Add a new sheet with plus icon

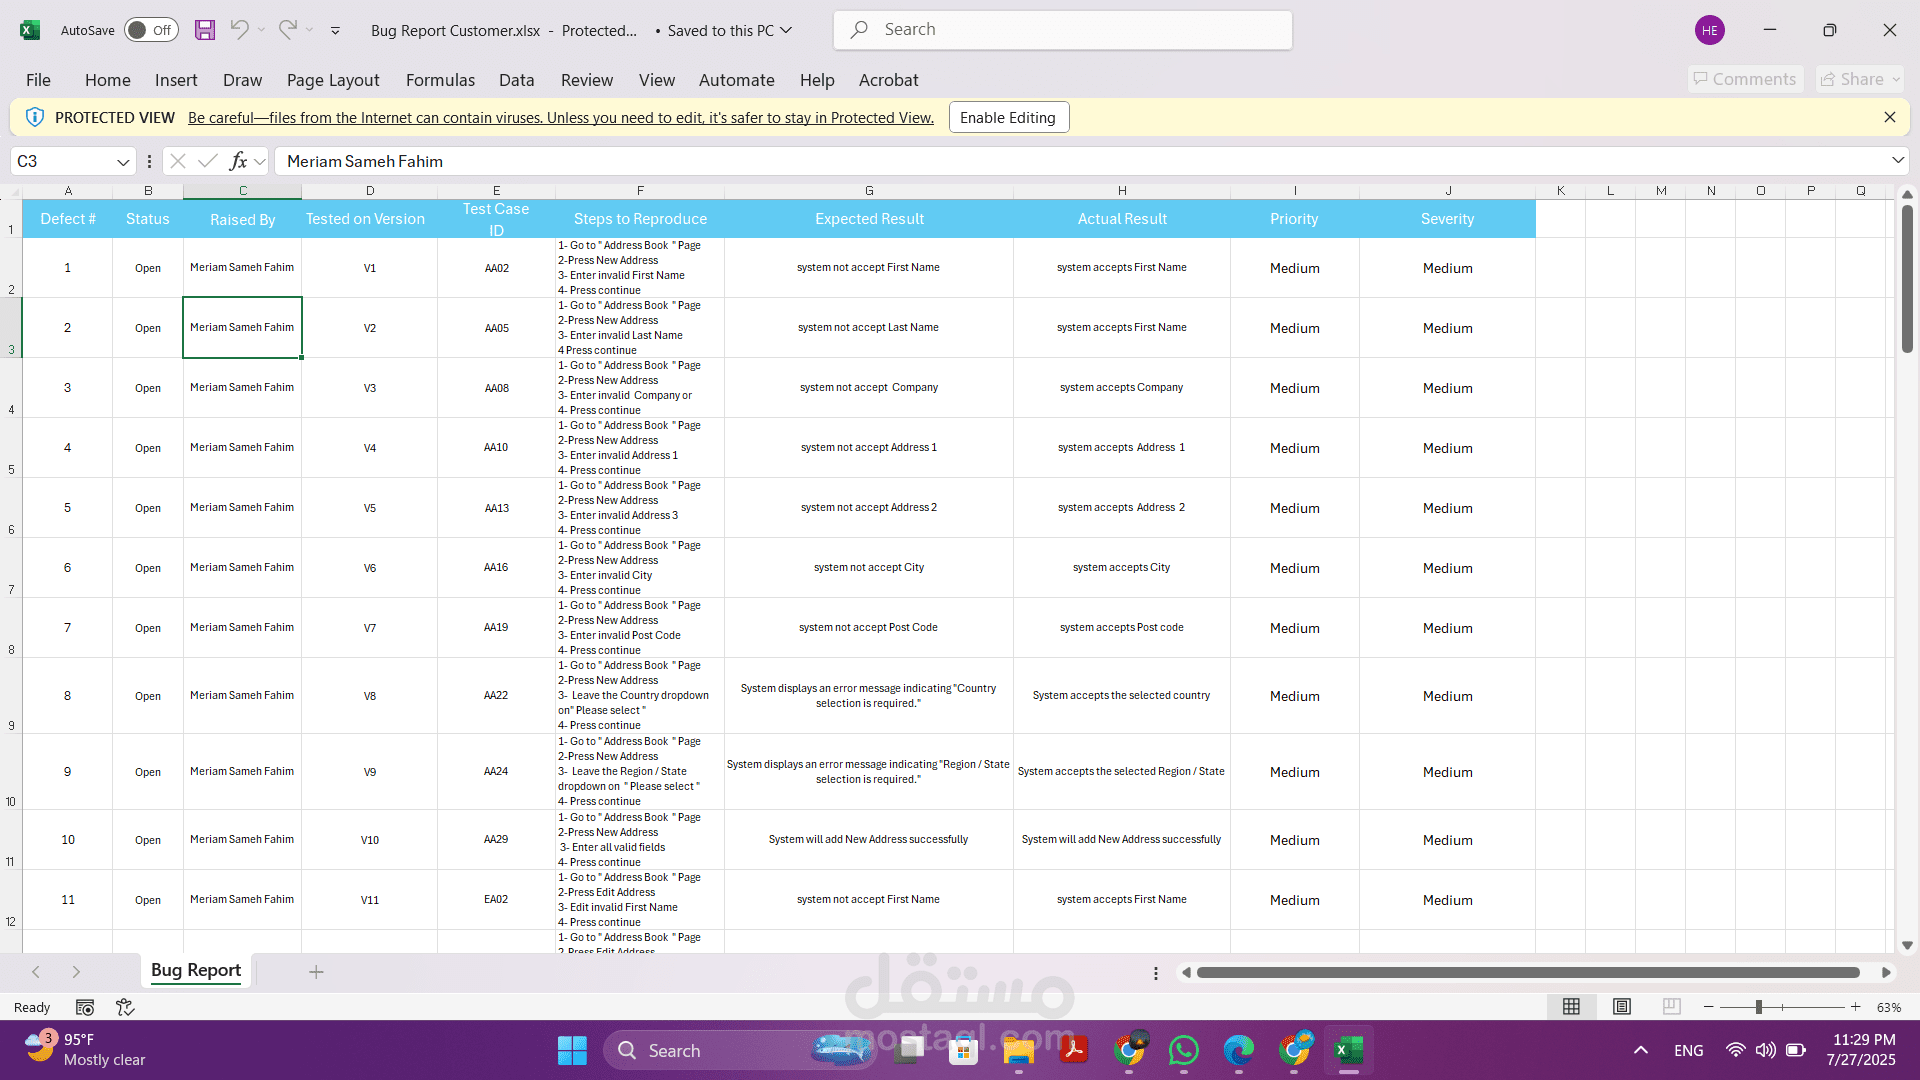pyautogui.click(x=316, y=972)
